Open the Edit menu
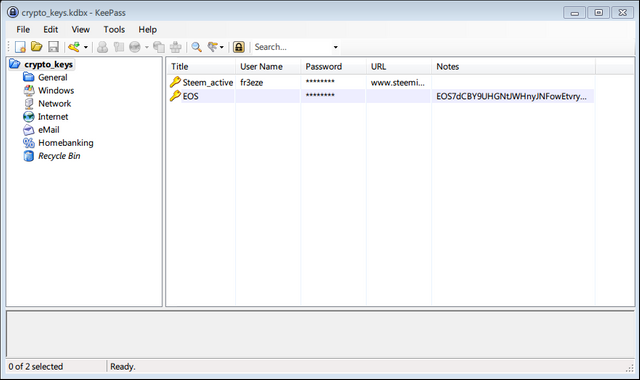 click(x=51, y=29)
